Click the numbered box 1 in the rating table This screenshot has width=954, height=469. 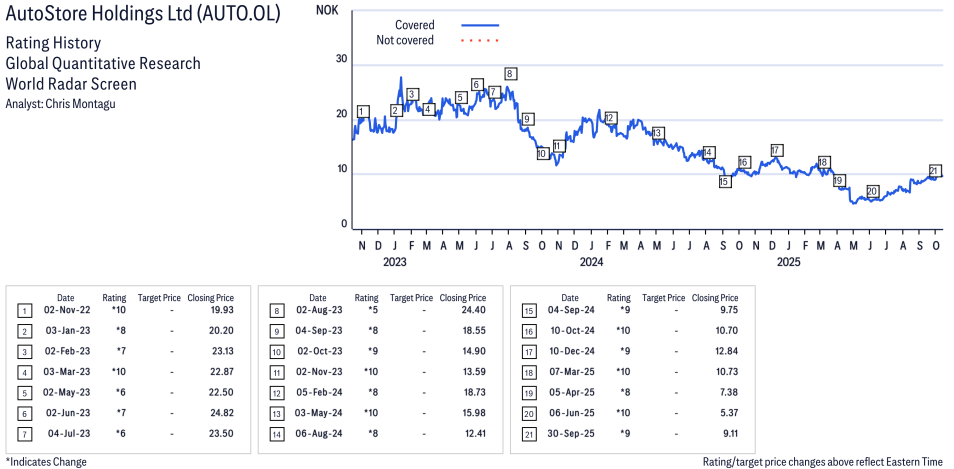23,311
